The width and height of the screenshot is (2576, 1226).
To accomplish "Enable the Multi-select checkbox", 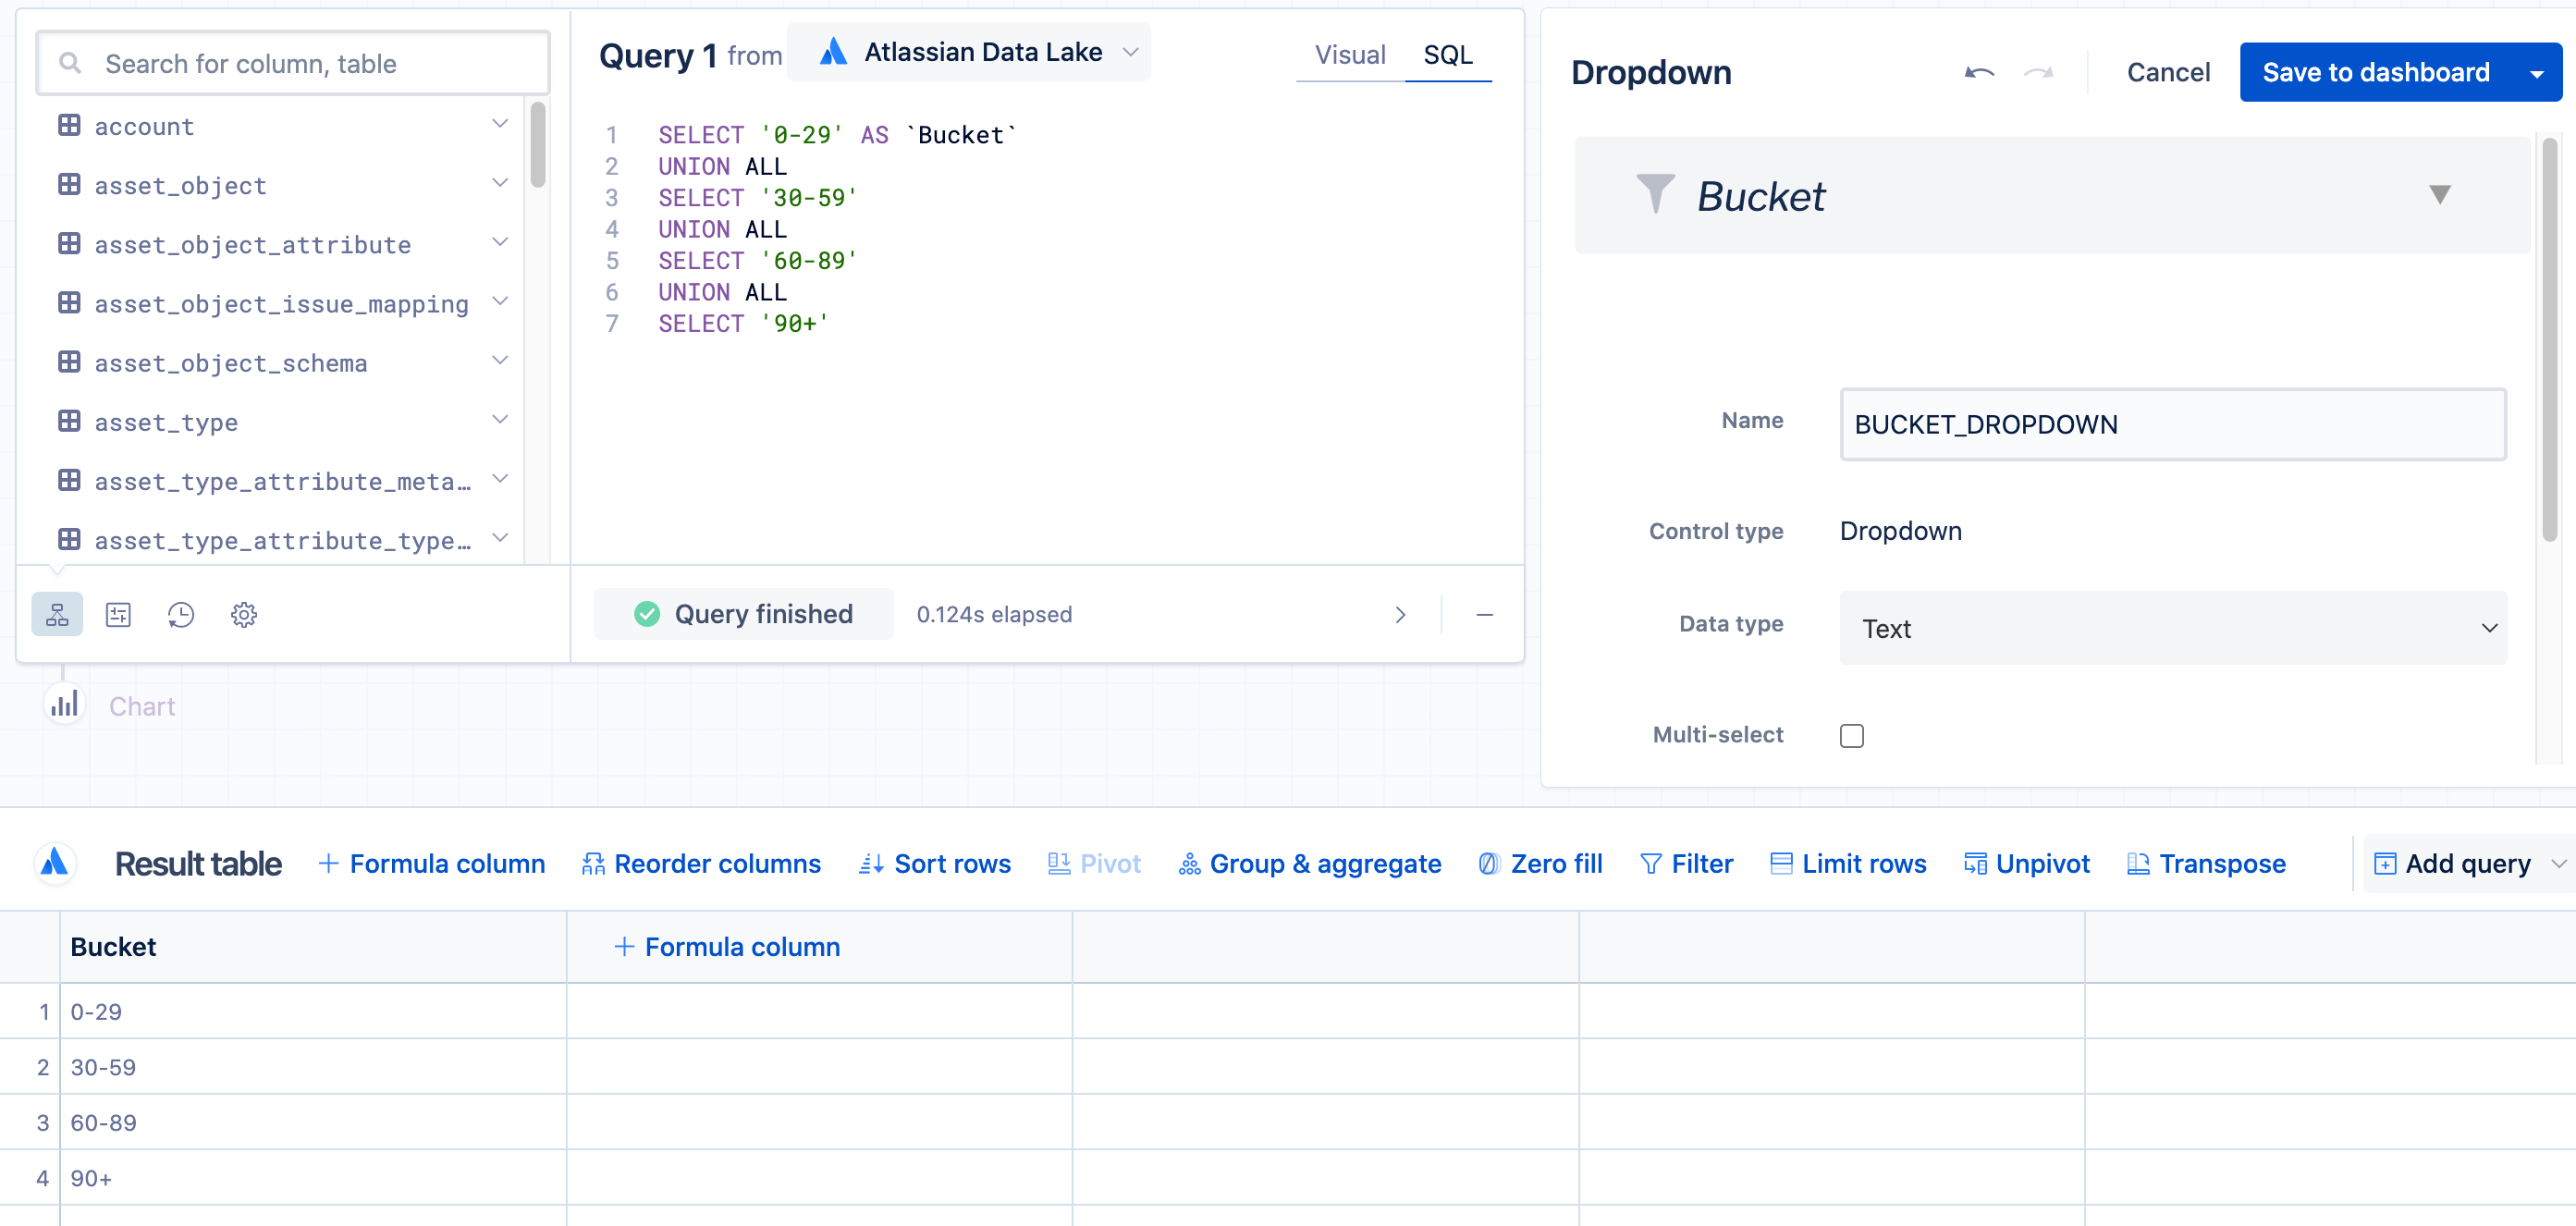I will pyautogui.click(x=1851, y=735).
